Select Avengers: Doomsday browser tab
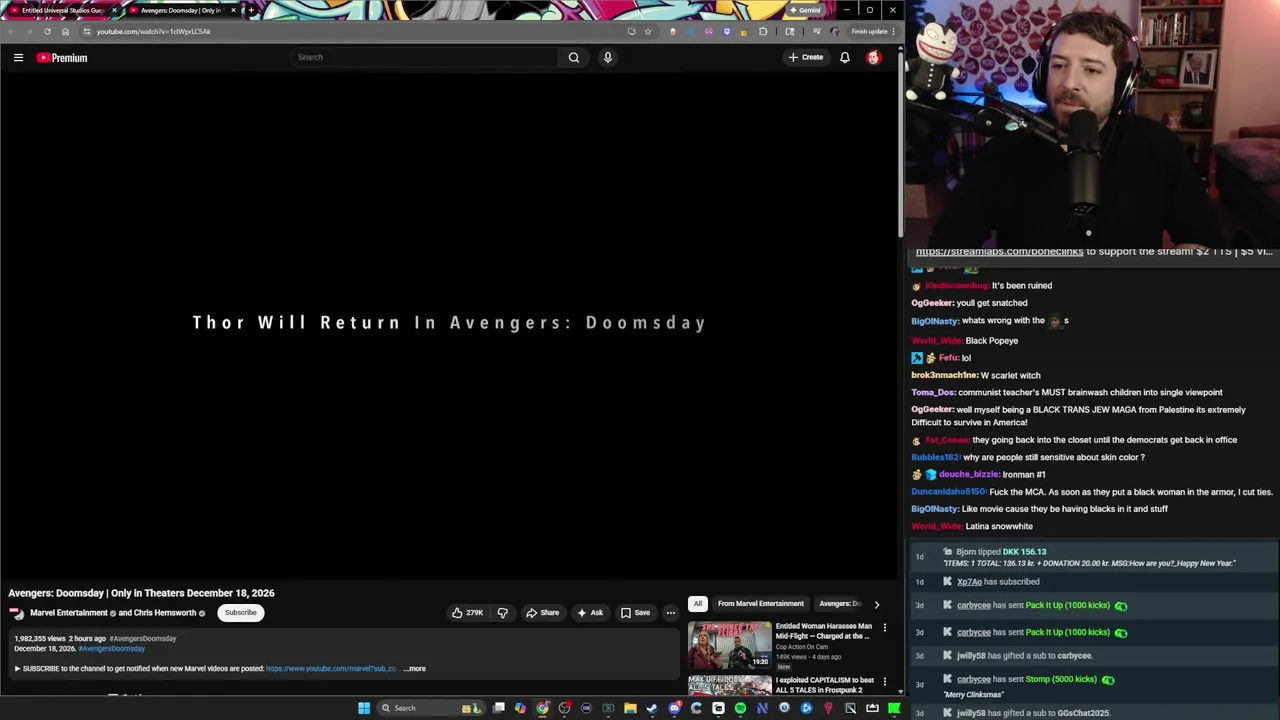The image size is (1280, 720). tap(180, 10)
